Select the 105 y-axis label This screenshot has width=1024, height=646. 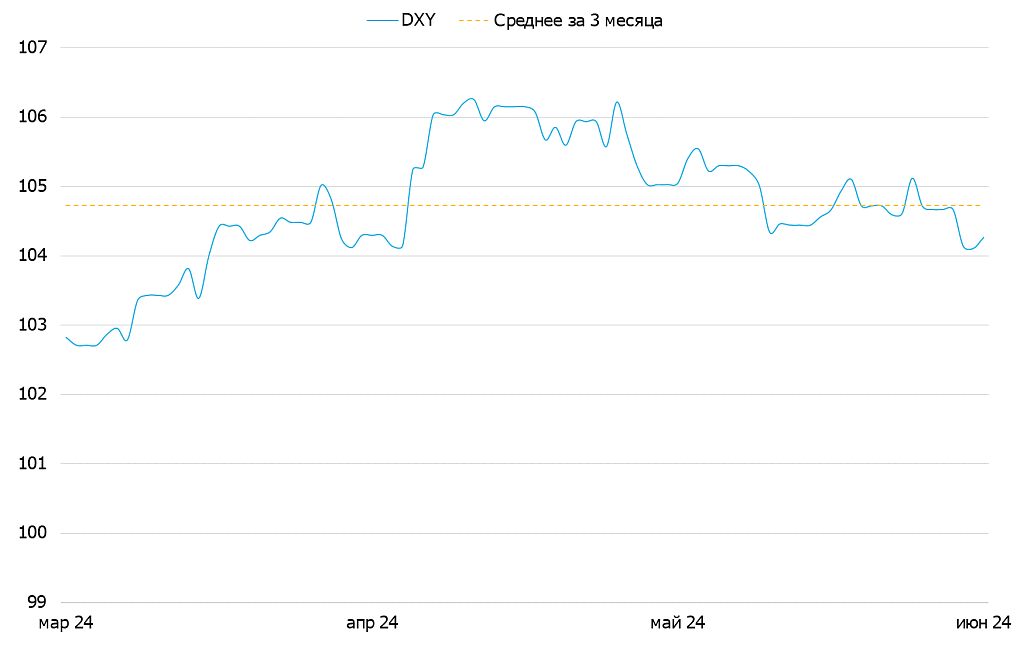(33, 187)
